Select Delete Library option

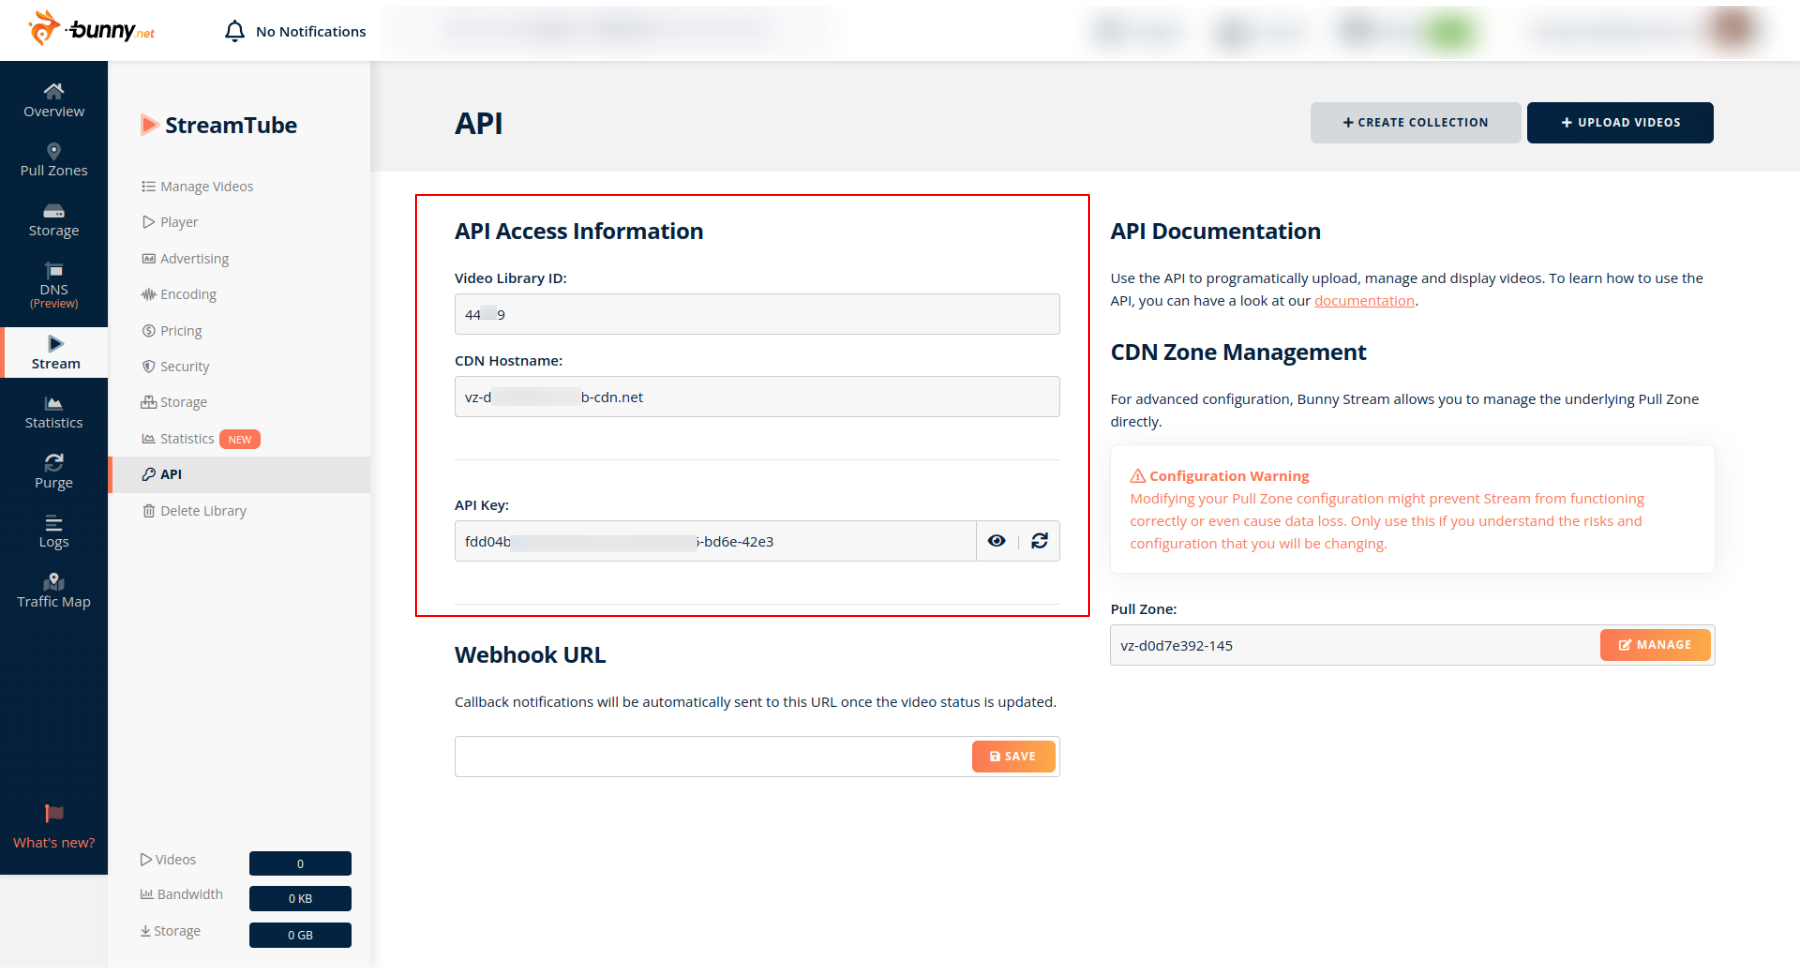click(203, 511)
